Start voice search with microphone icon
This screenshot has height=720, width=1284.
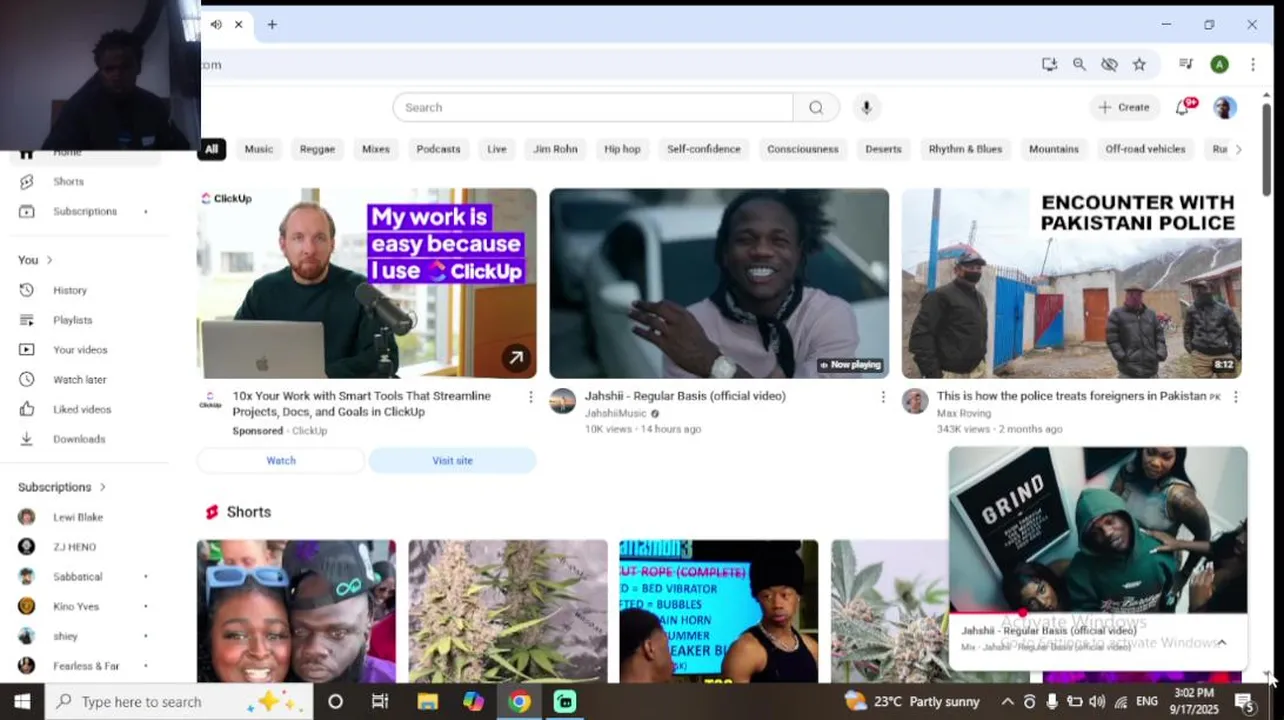coord(866,107)
